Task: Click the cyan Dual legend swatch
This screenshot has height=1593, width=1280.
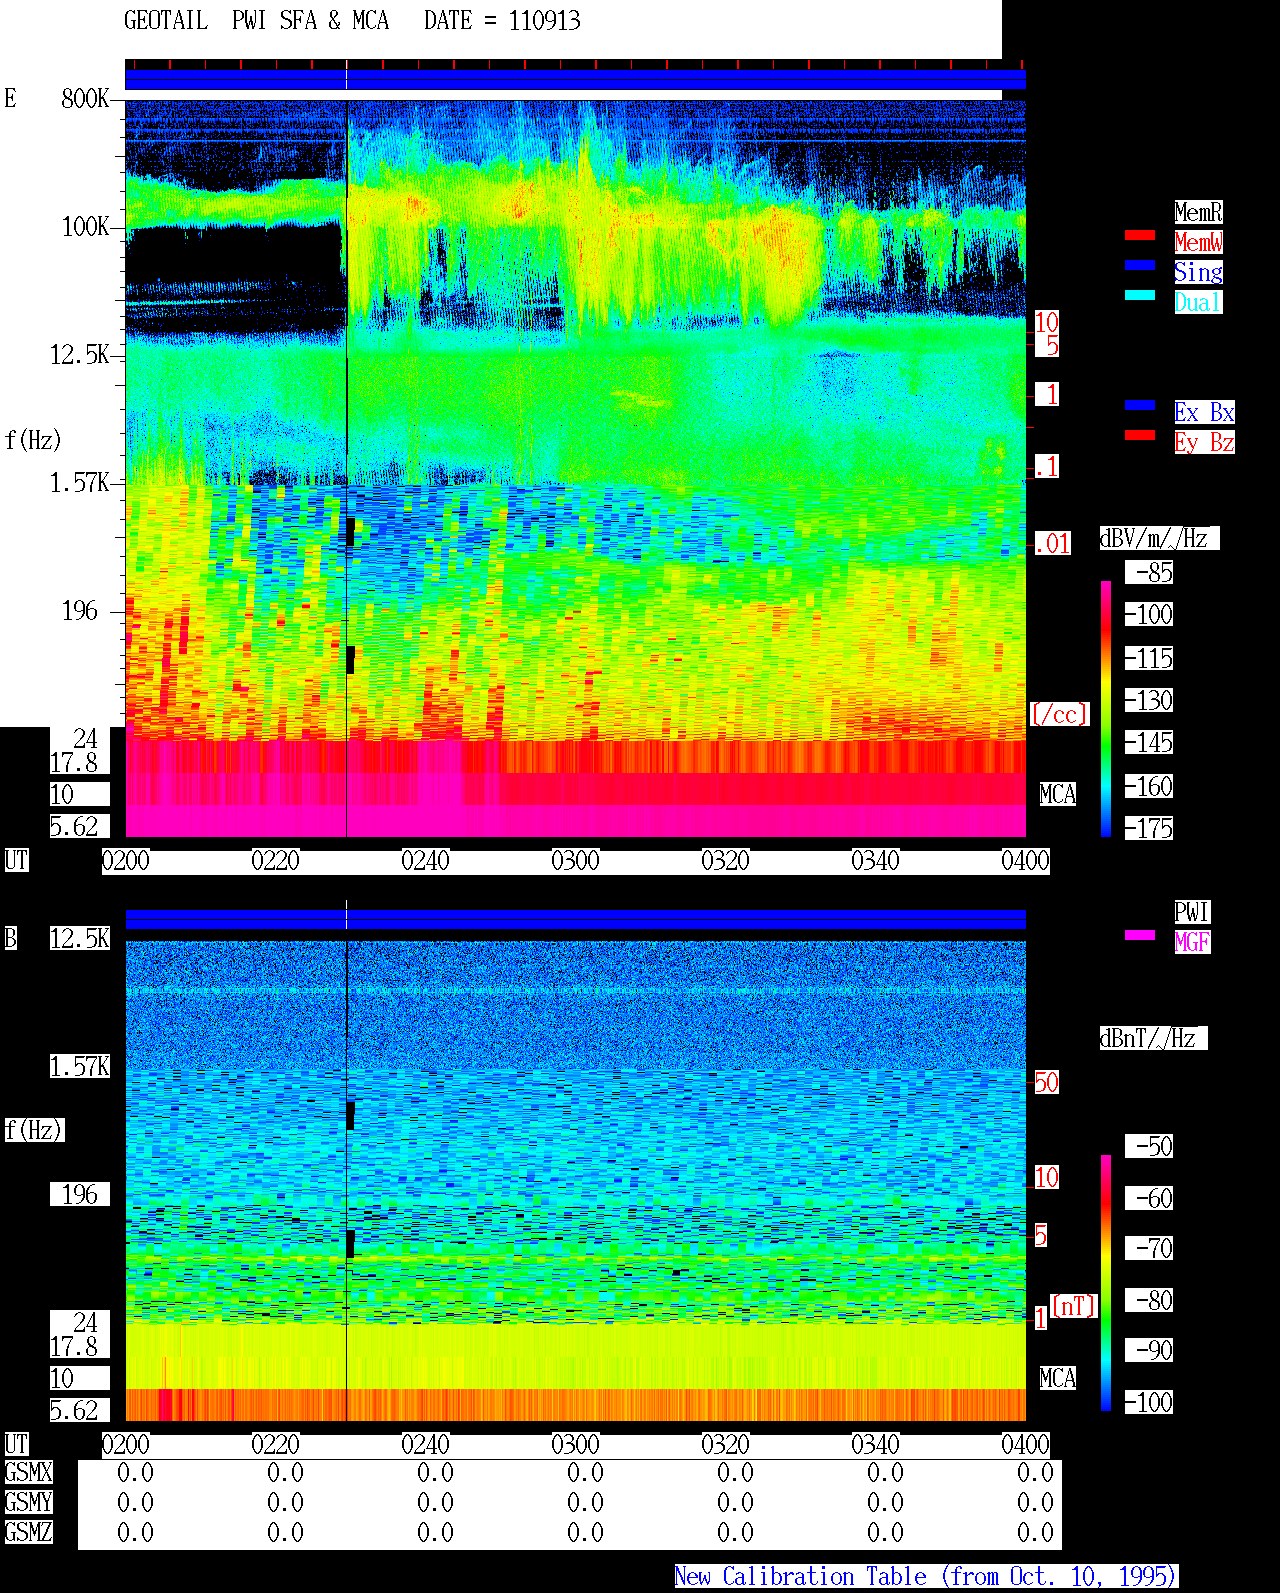Action: 1140,295
